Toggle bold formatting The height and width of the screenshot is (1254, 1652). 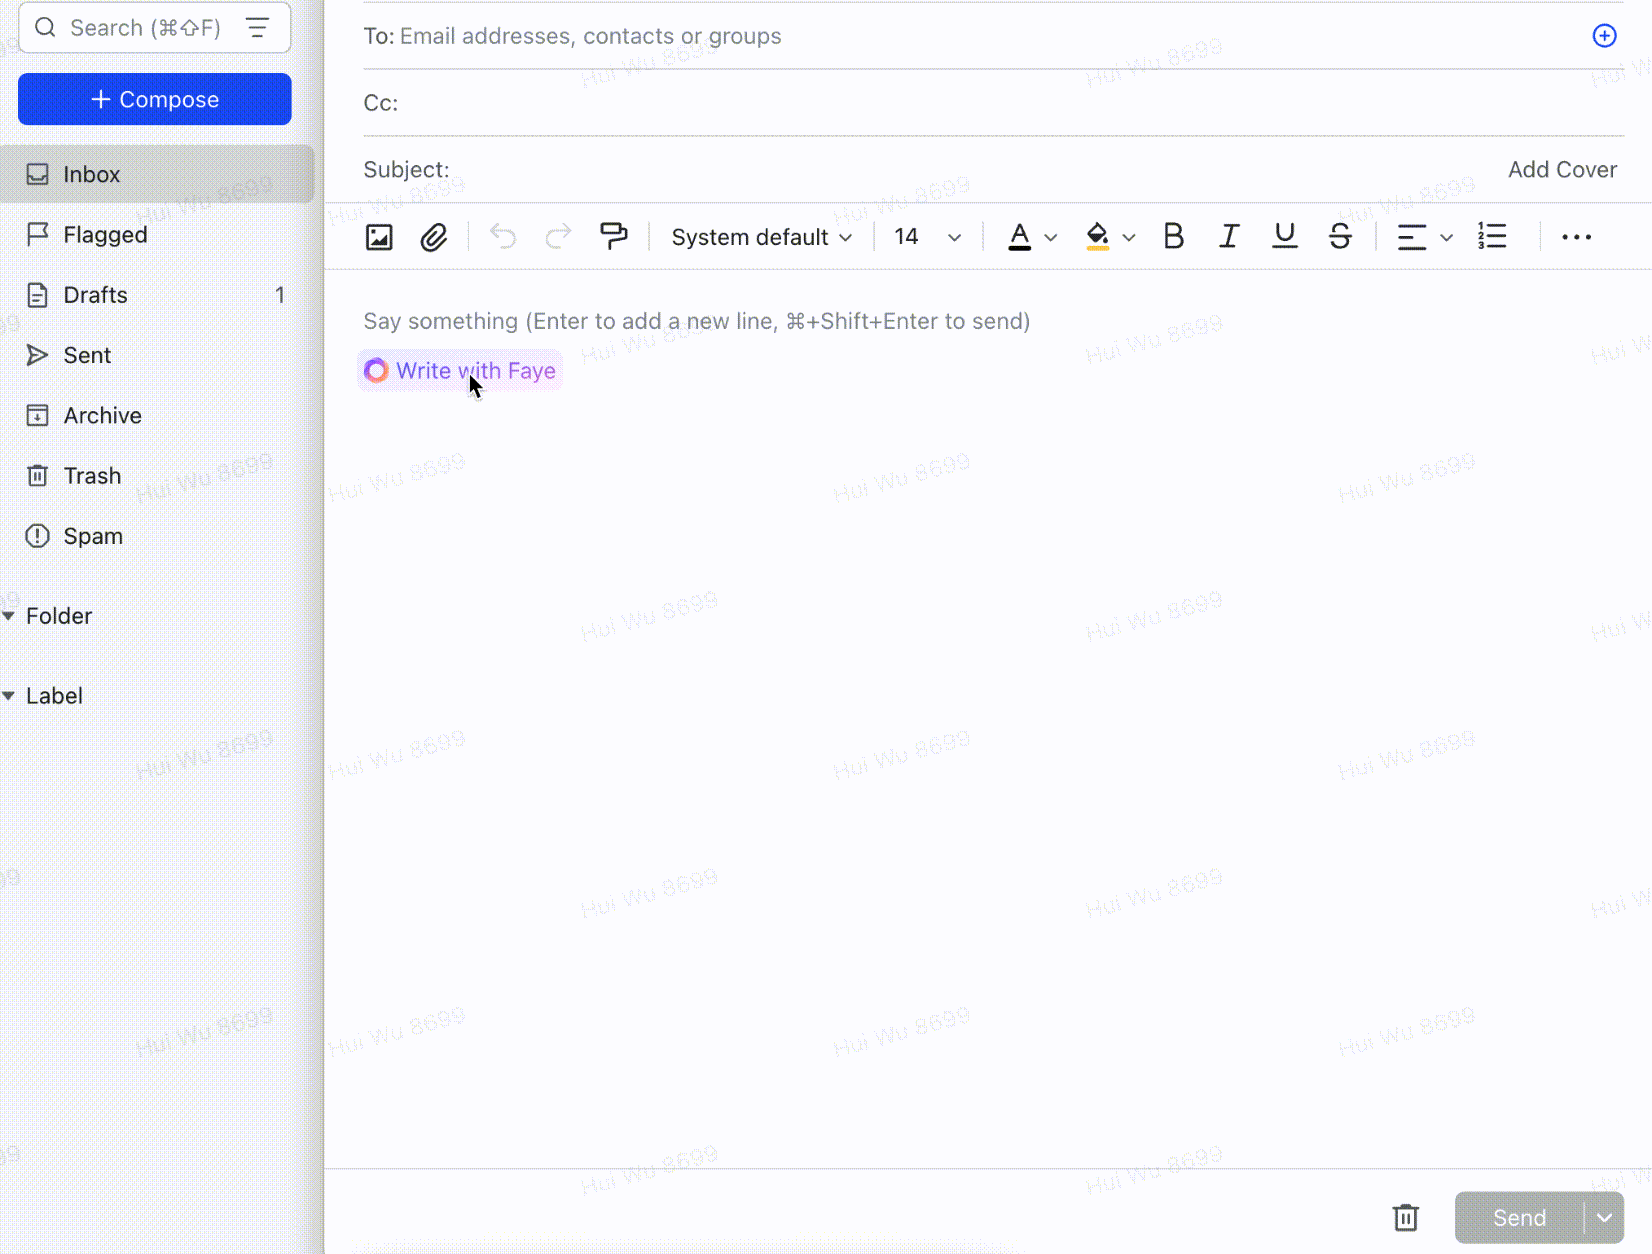1173,237
